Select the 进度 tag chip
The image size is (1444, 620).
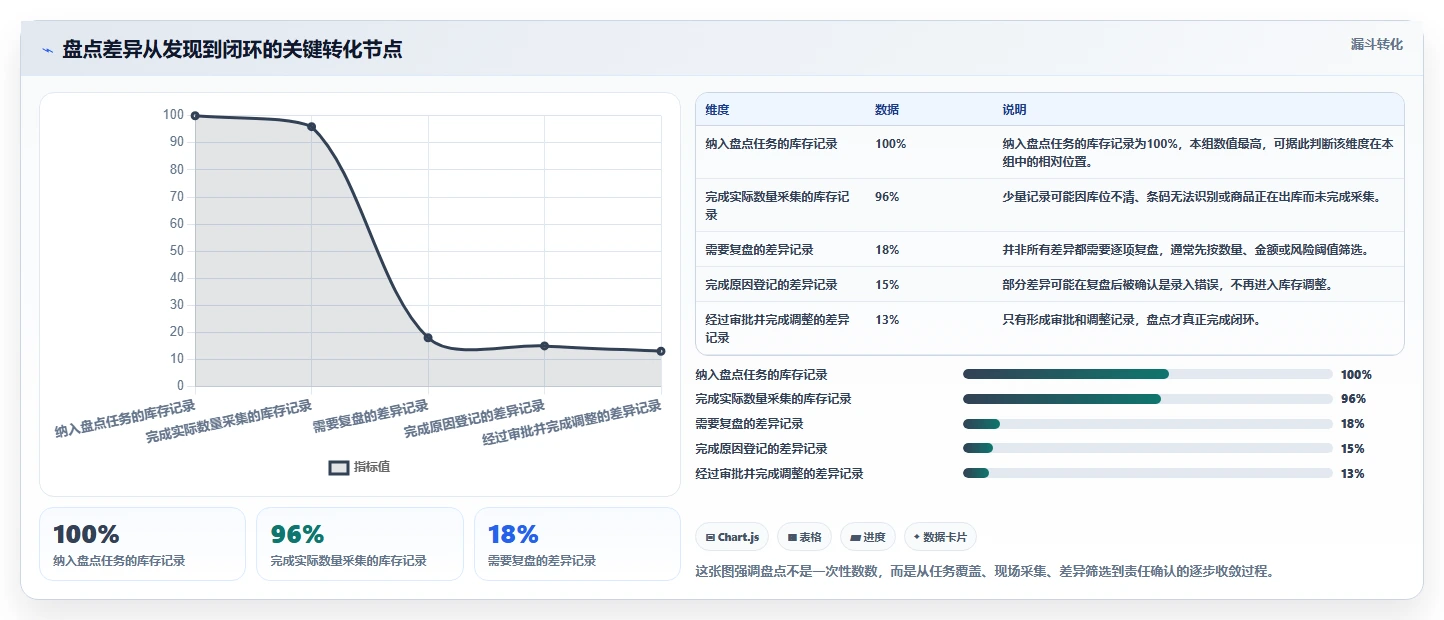[868, 537]
